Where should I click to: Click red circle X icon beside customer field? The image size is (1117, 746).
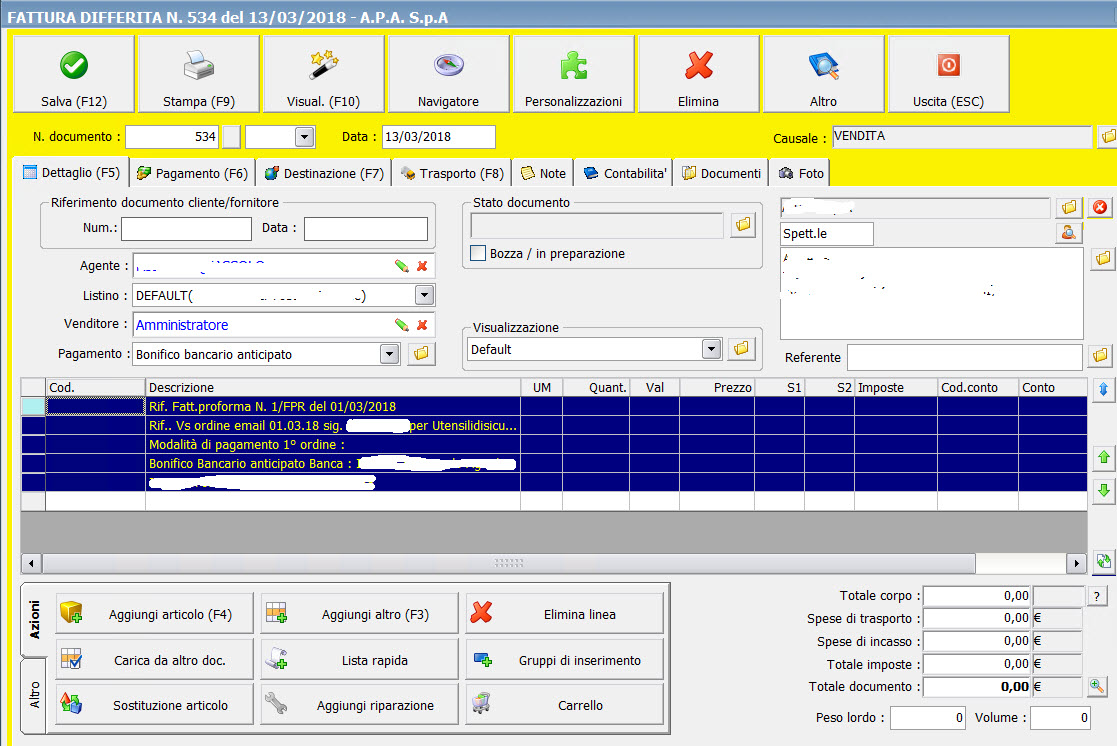[1101, 207]
